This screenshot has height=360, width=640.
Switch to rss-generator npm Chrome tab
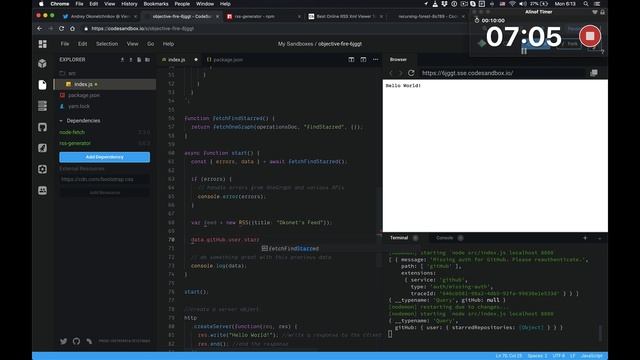click(264, 16)
